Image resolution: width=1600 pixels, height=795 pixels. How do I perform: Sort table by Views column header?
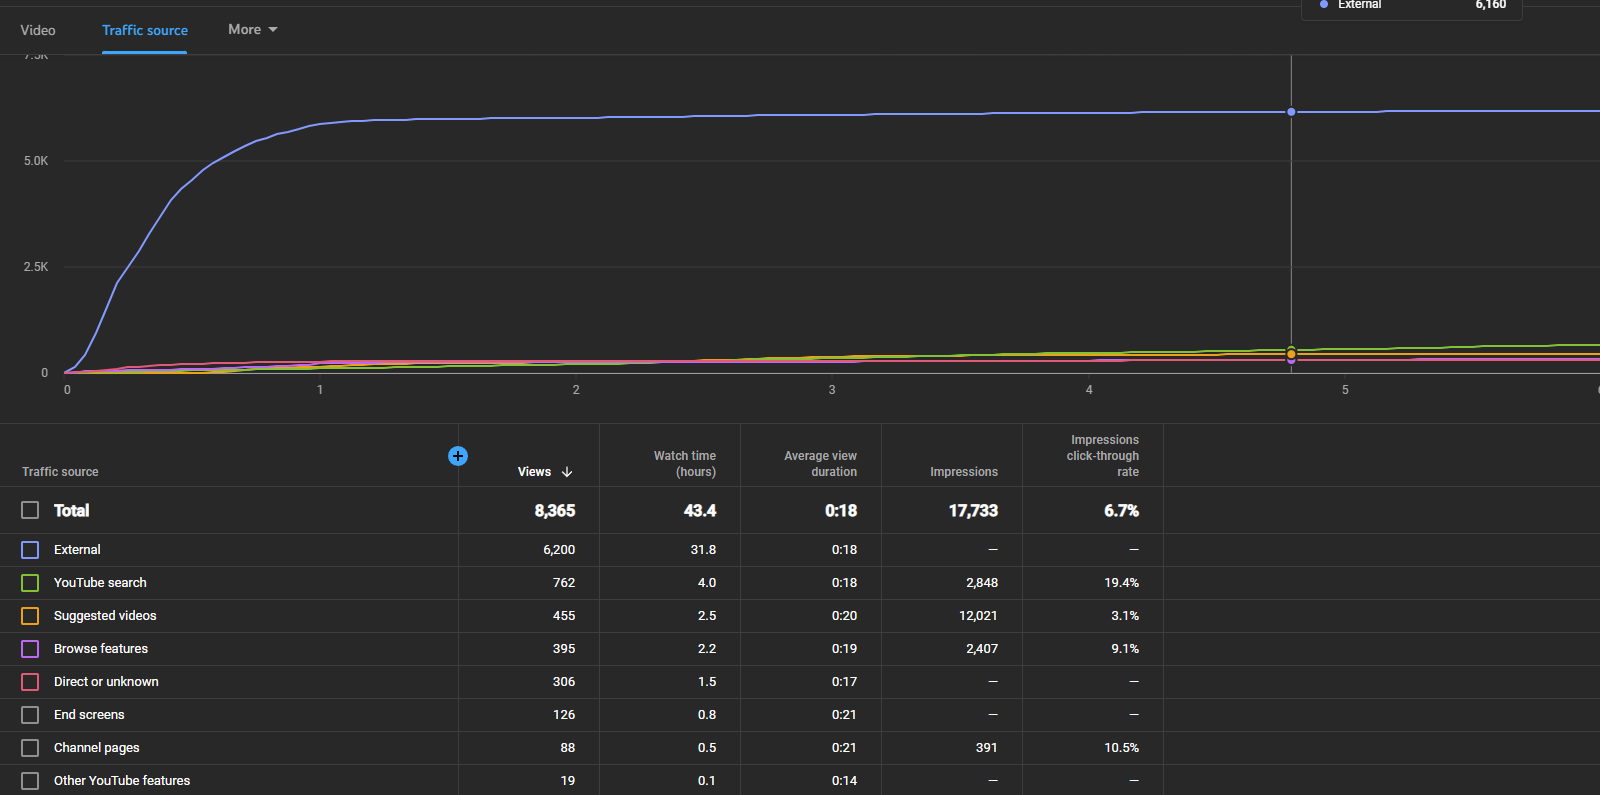pos(534,472)
